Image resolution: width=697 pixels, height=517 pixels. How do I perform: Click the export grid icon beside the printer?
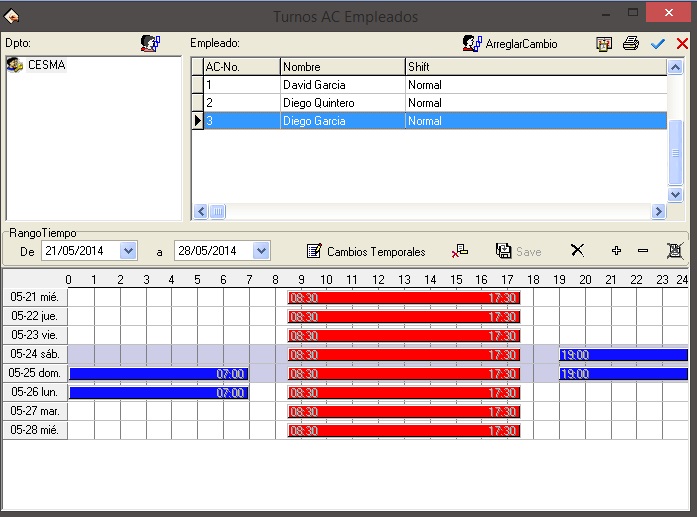click(604, 44)
